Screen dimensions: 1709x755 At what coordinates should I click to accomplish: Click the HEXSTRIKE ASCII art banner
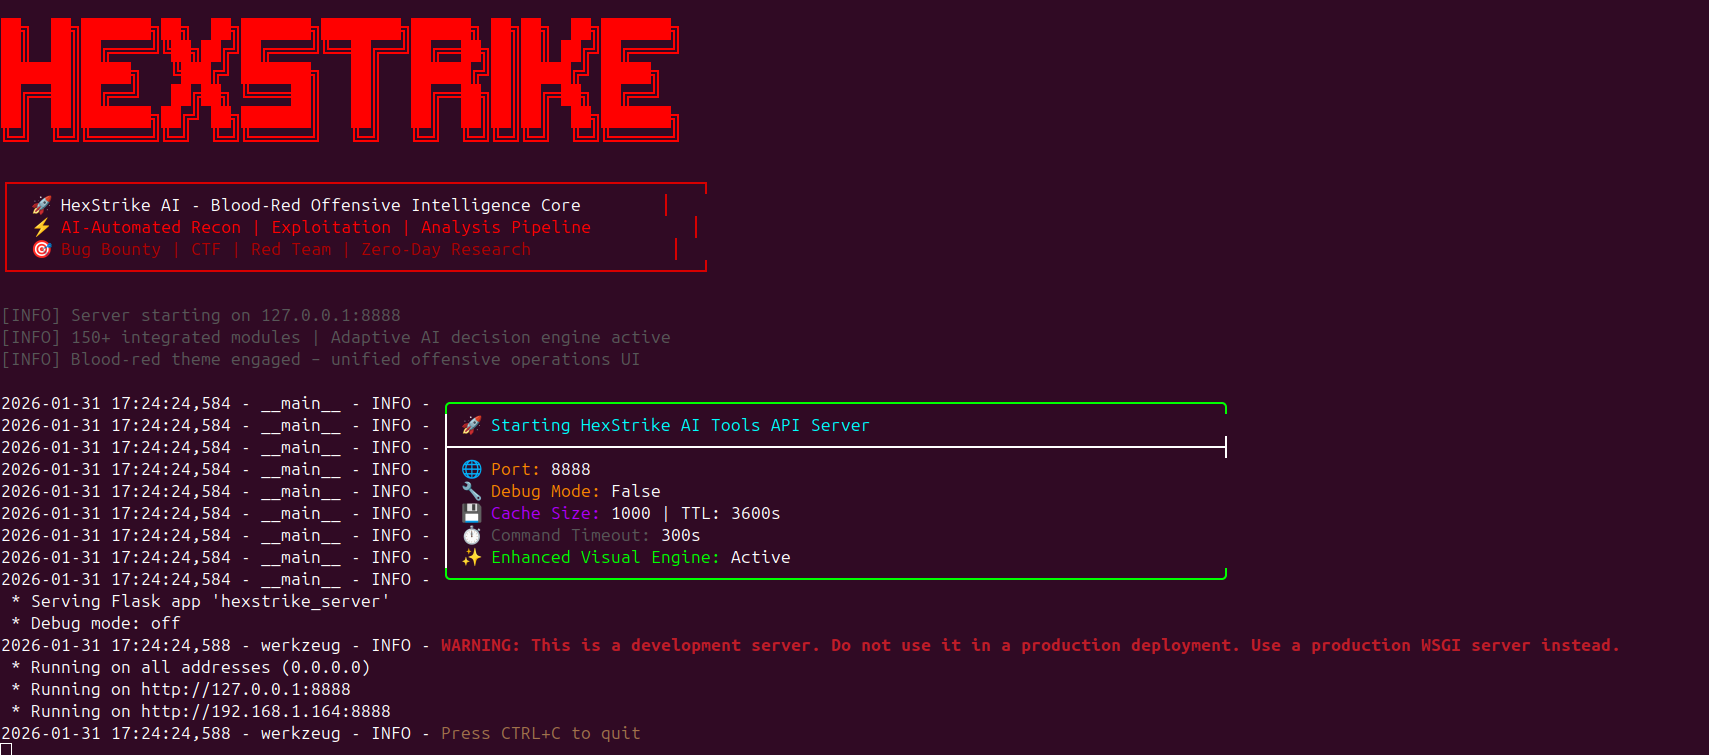[x=340, y=79]
